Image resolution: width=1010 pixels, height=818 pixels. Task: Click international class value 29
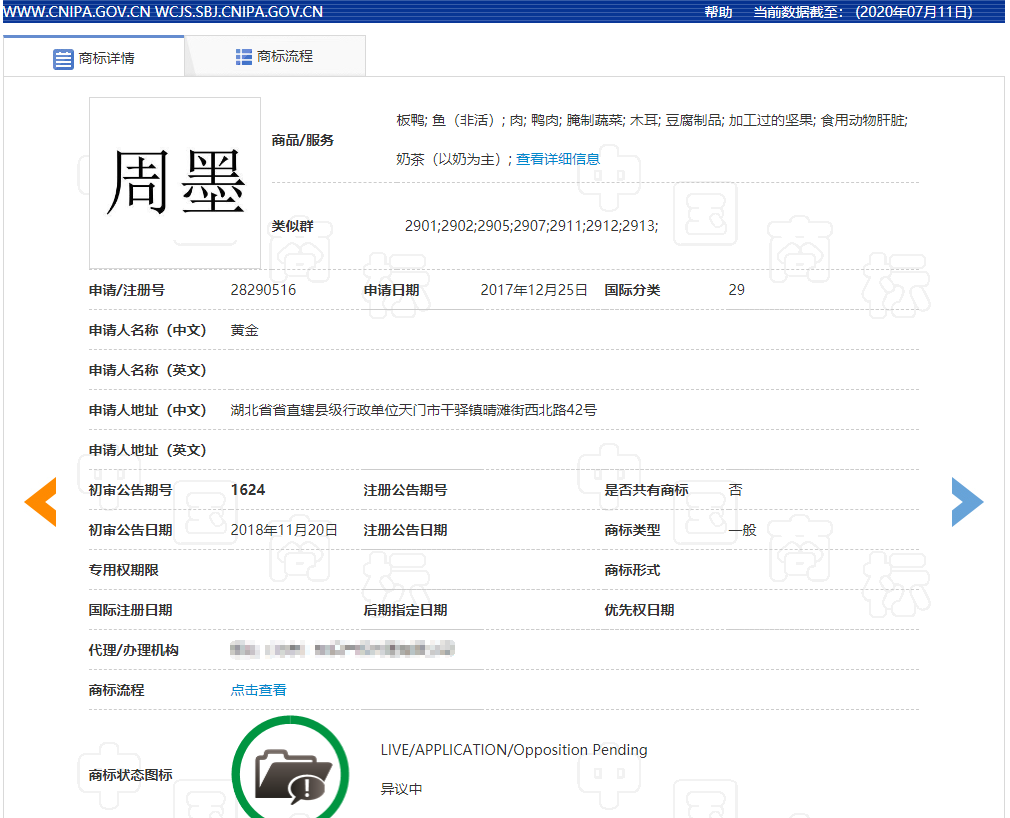pyautogui.click(x=736, y=290)
